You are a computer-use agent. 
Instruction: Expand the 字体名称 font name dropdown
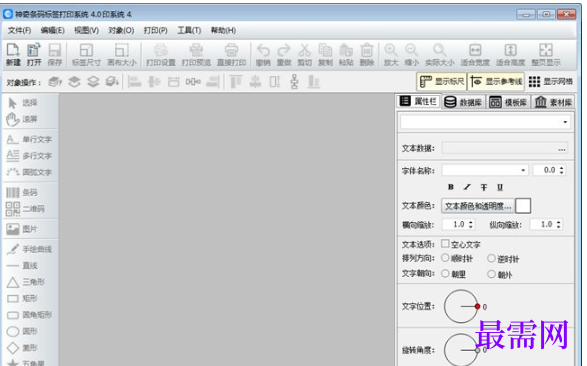tap(523, 170)
